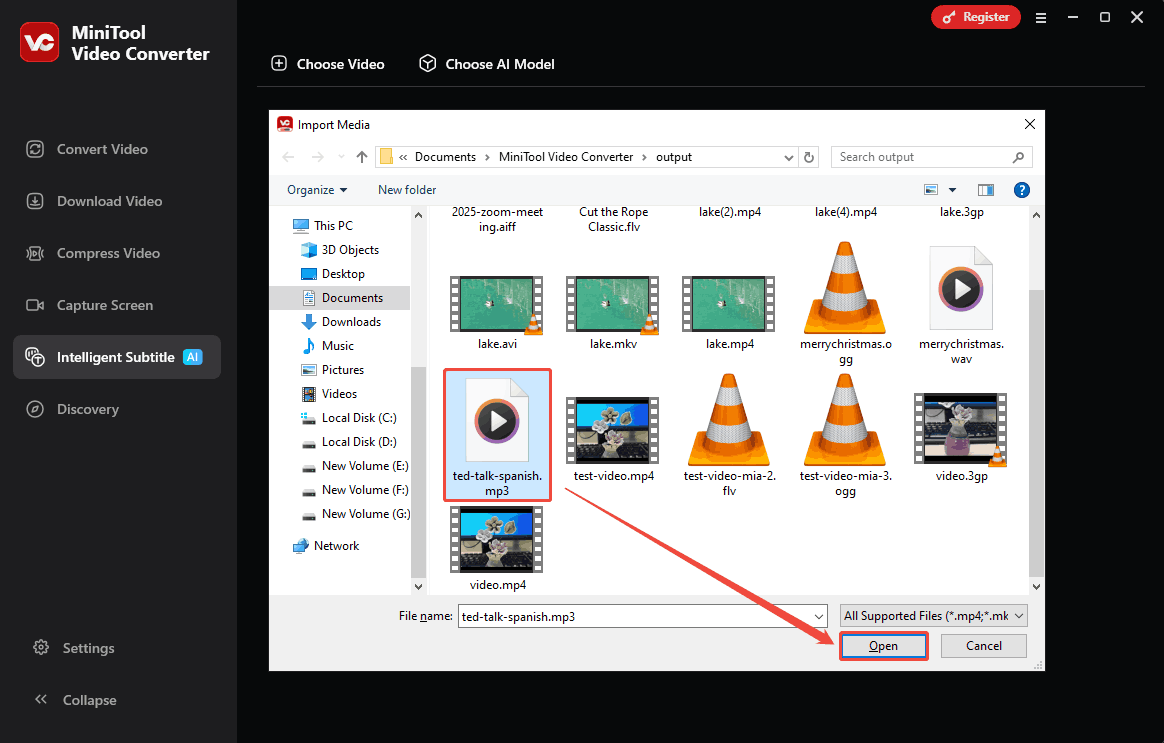Click the Open button
This screenshot has height=743, width=1164.
(x=883, y=645)
